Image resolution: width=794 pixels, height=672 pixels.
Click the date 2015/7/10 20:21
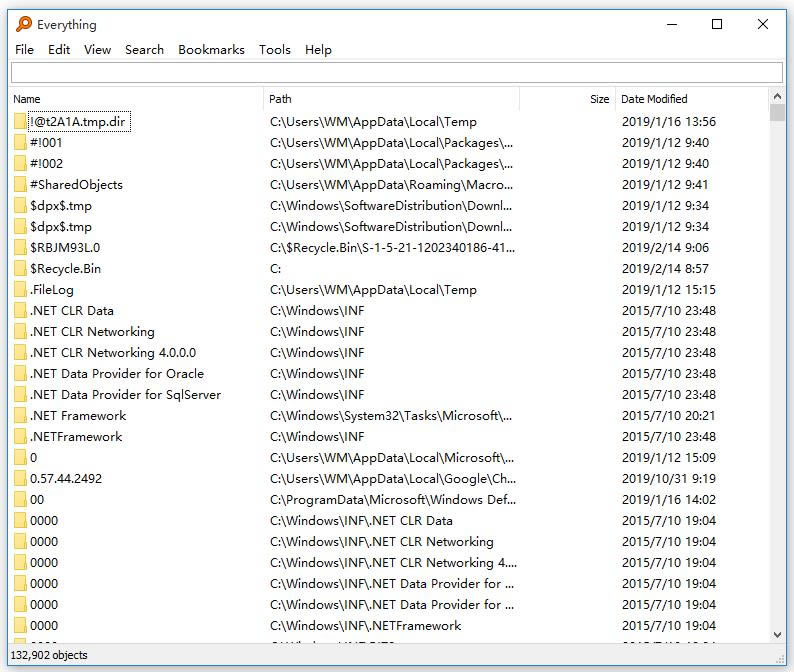[x=669, y=416]
